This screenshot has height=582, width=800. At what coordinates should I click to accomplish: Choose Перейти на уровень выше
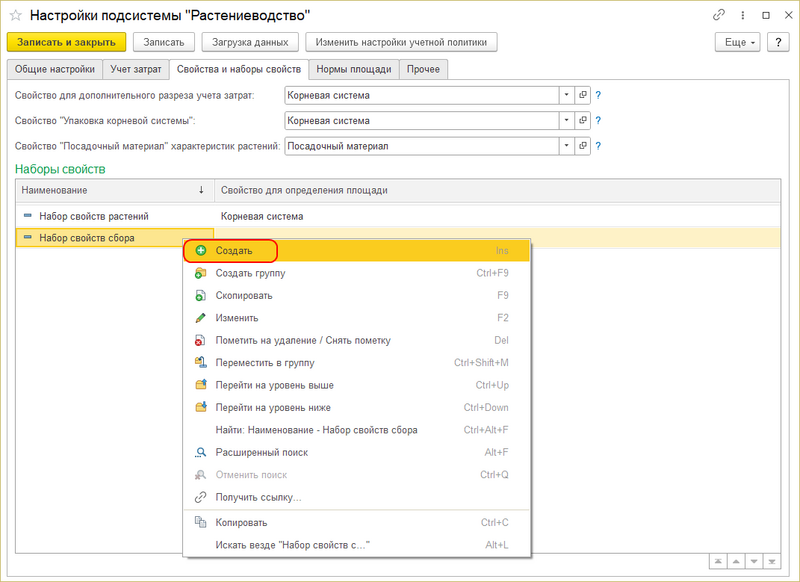point(357,385)
